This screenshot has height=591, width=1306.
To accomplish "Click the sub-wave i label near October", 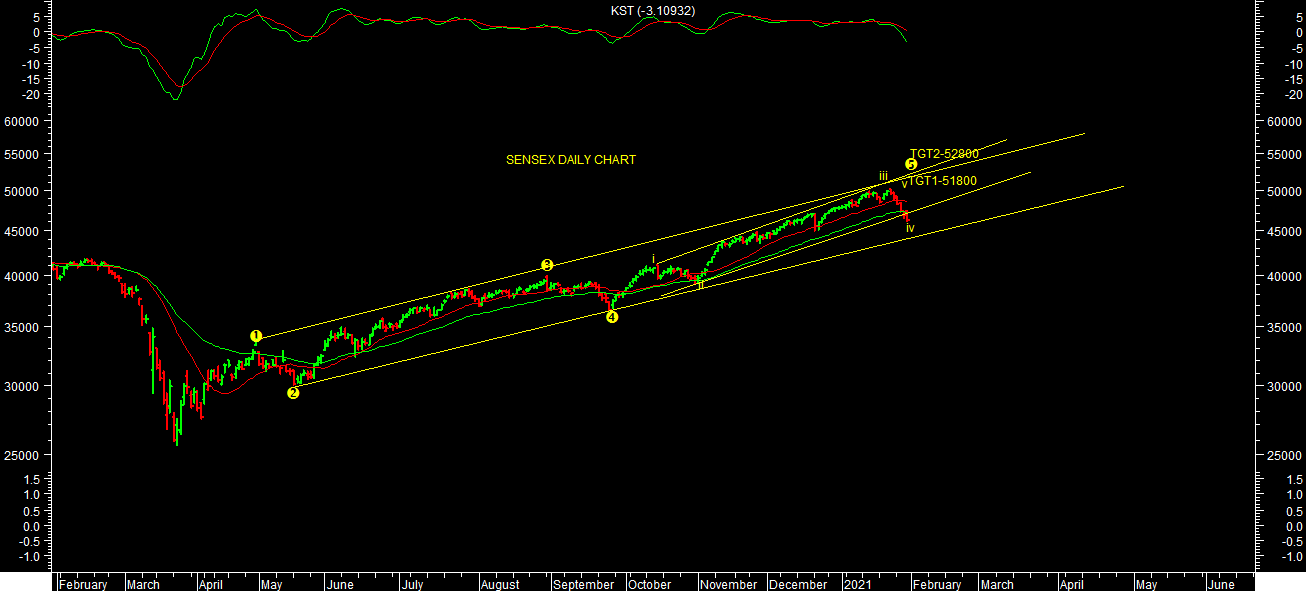I will (x=654, y=259).
